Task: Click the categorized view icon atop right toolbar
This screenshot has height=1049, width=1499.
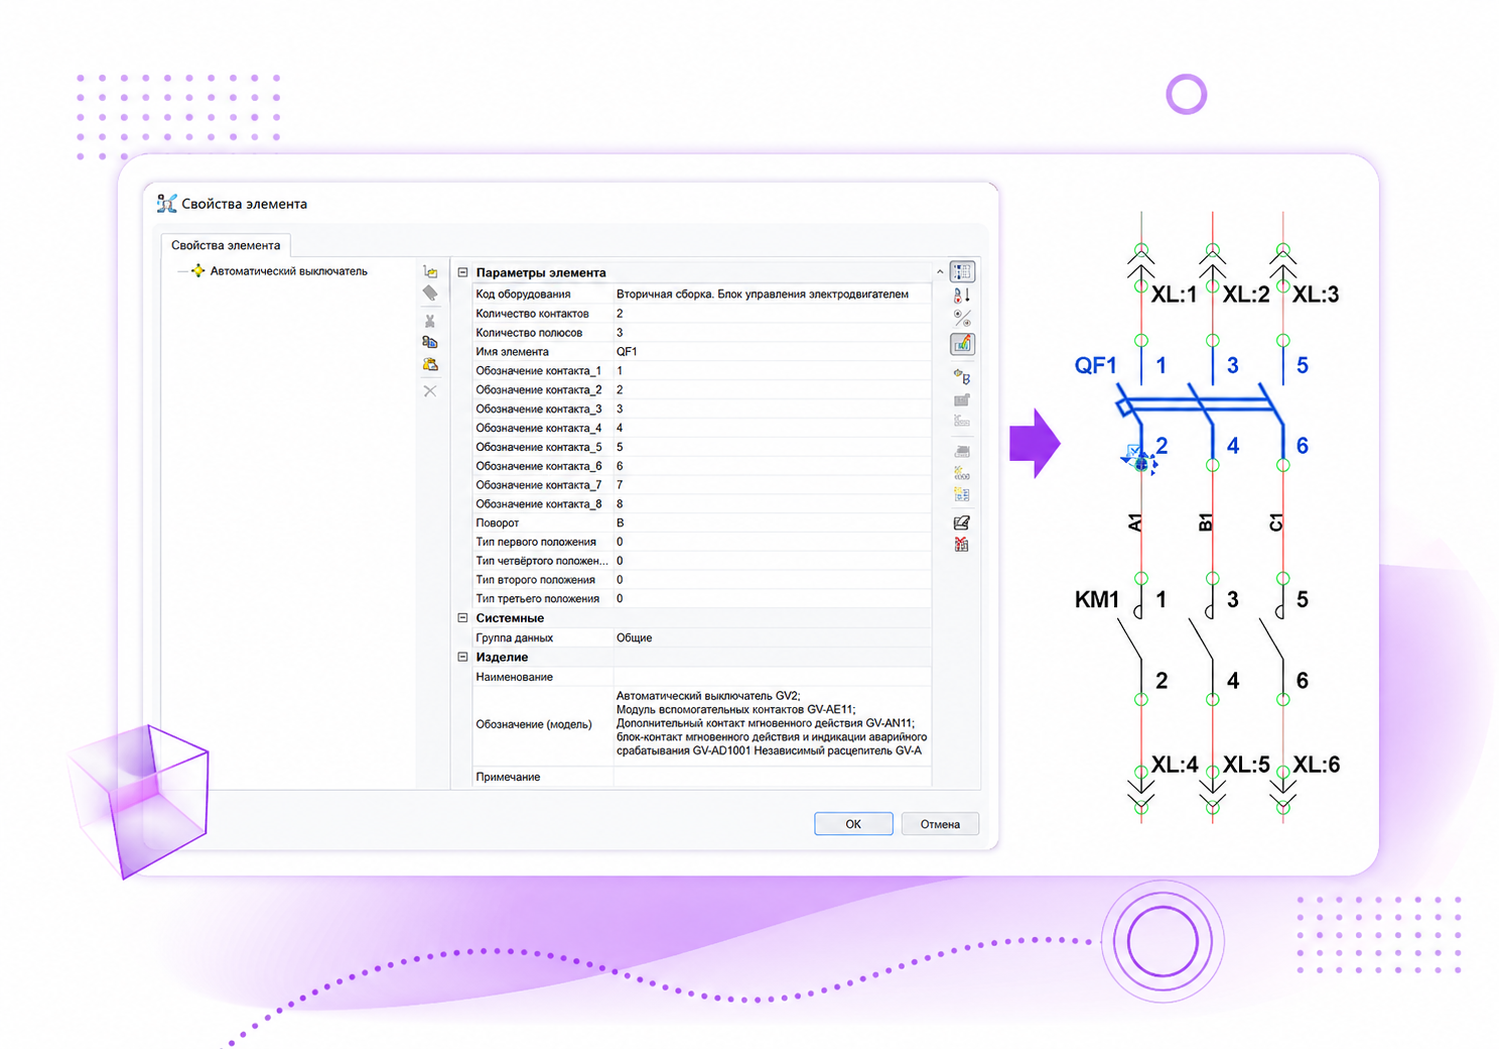Action: [962, 272]
